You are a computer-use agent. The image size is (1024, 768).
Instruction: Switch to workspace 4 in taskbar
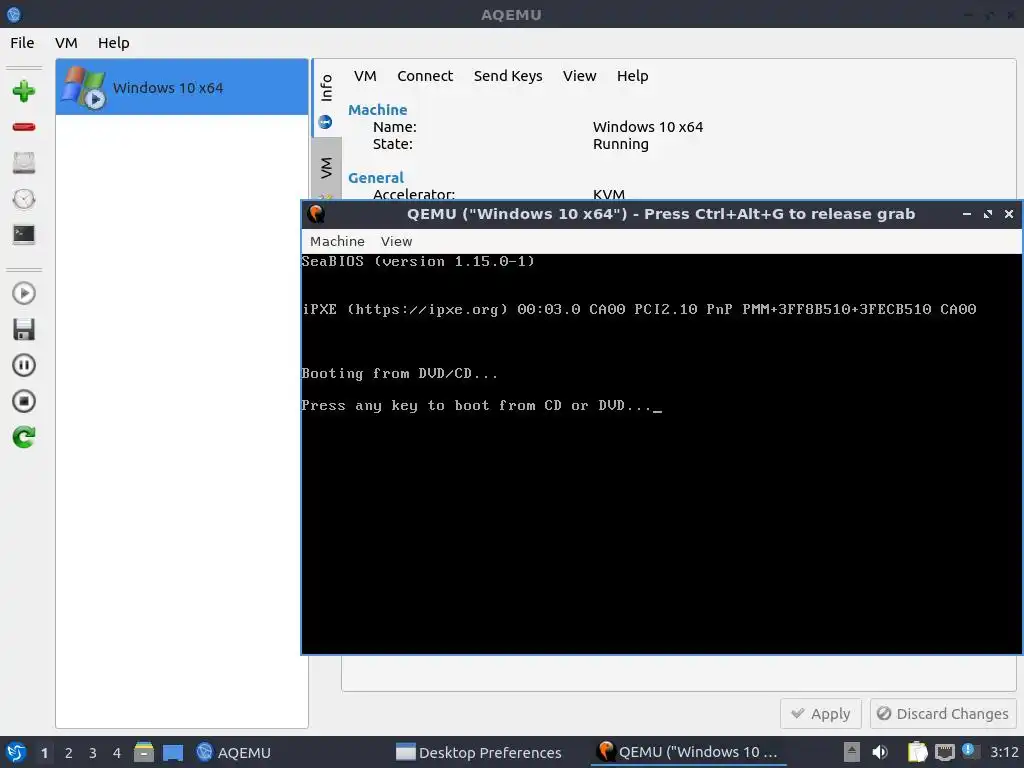tap(117, 753)
